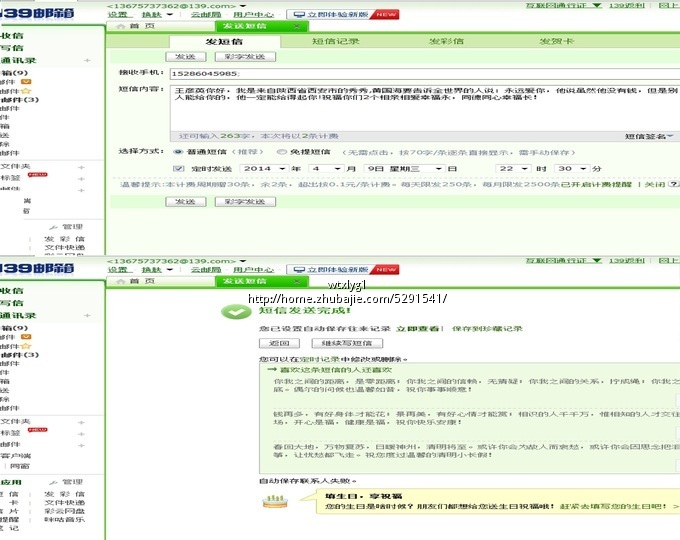
Task: Click the bottom 彩字发送 button
Action: pyautogui.click(x=245, y=202)
